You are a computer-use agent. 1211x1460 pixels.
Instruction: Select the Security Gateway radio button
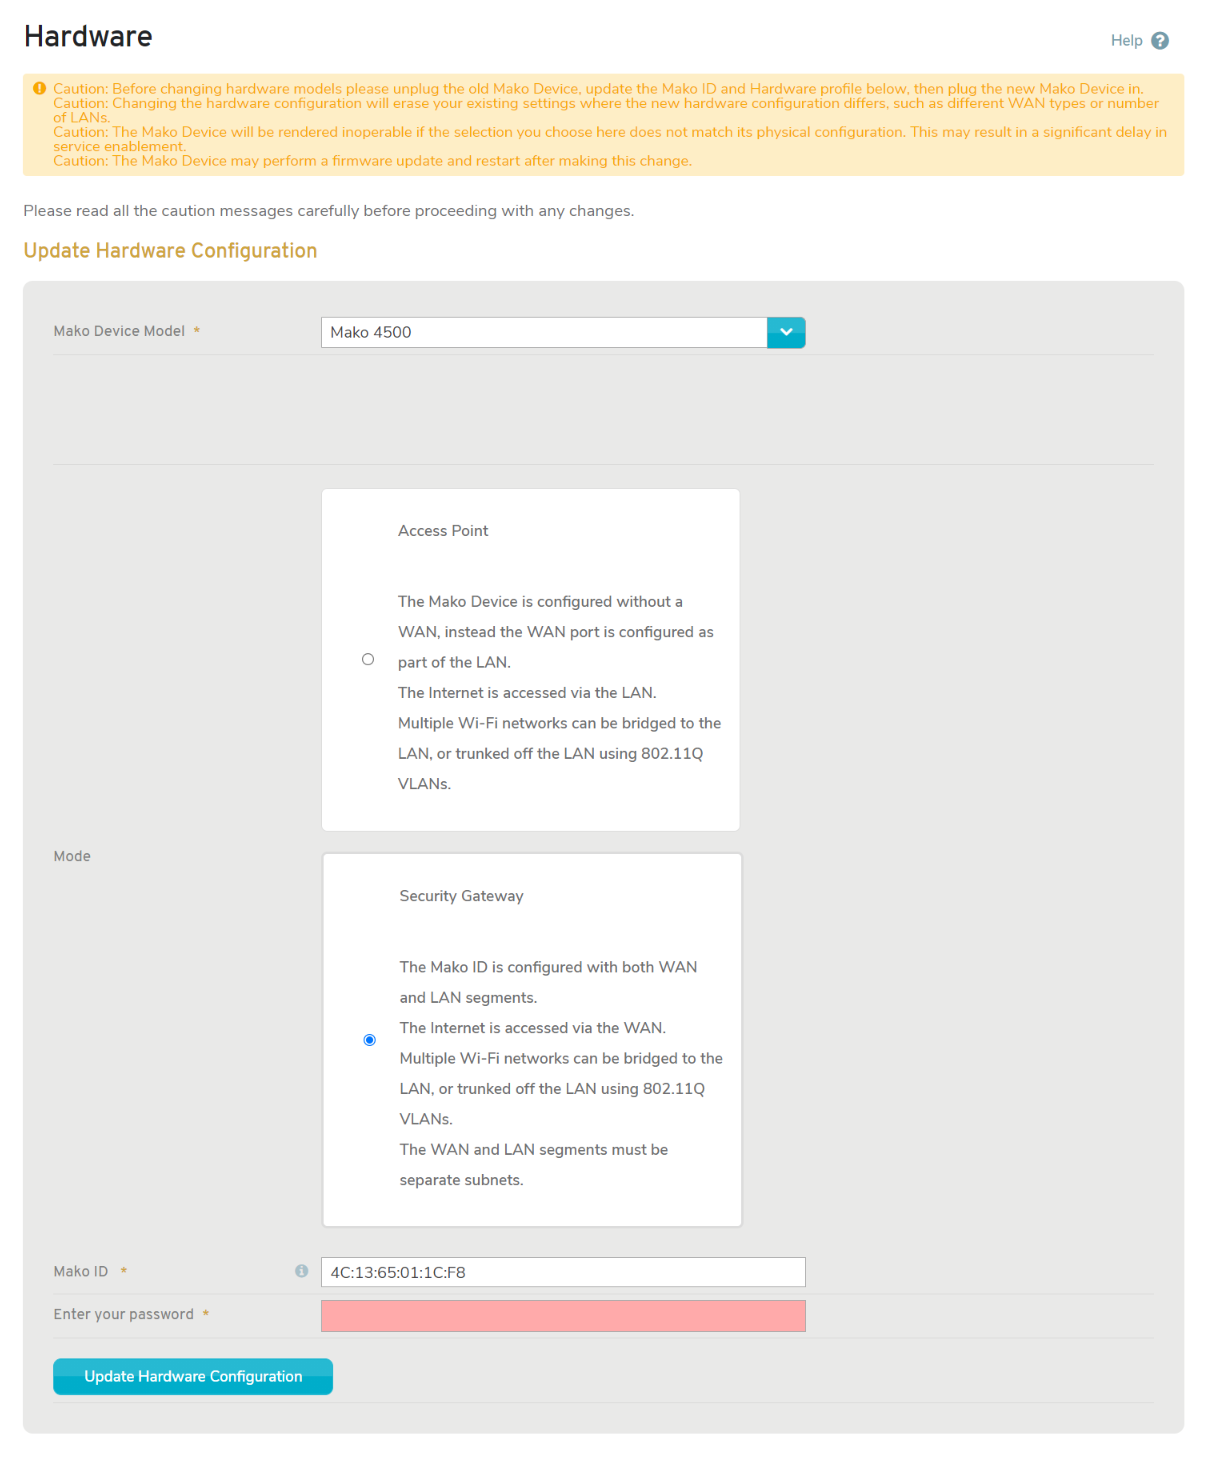370,1040
